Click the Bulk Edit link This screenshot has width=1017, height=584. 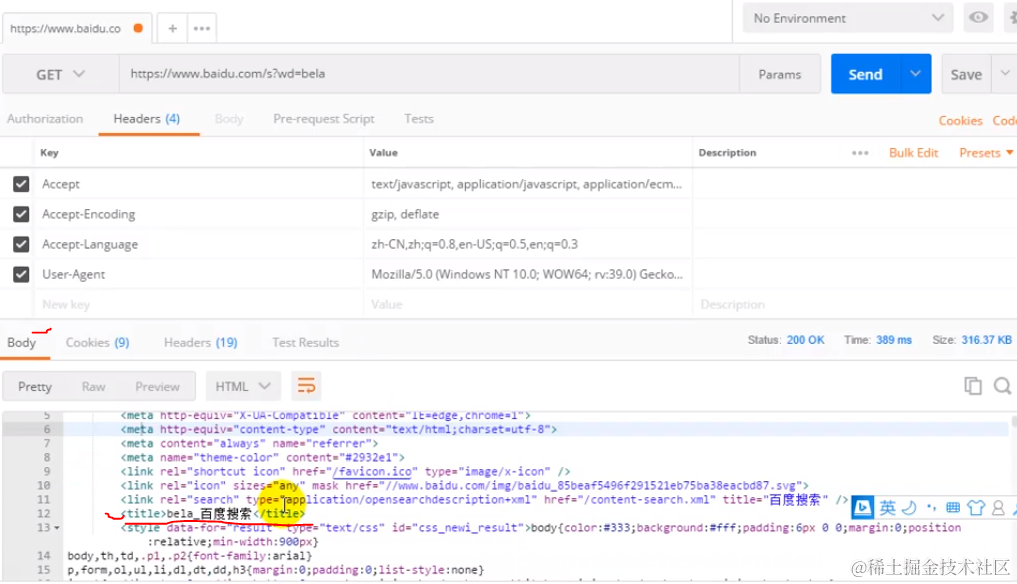click(913, 153)
